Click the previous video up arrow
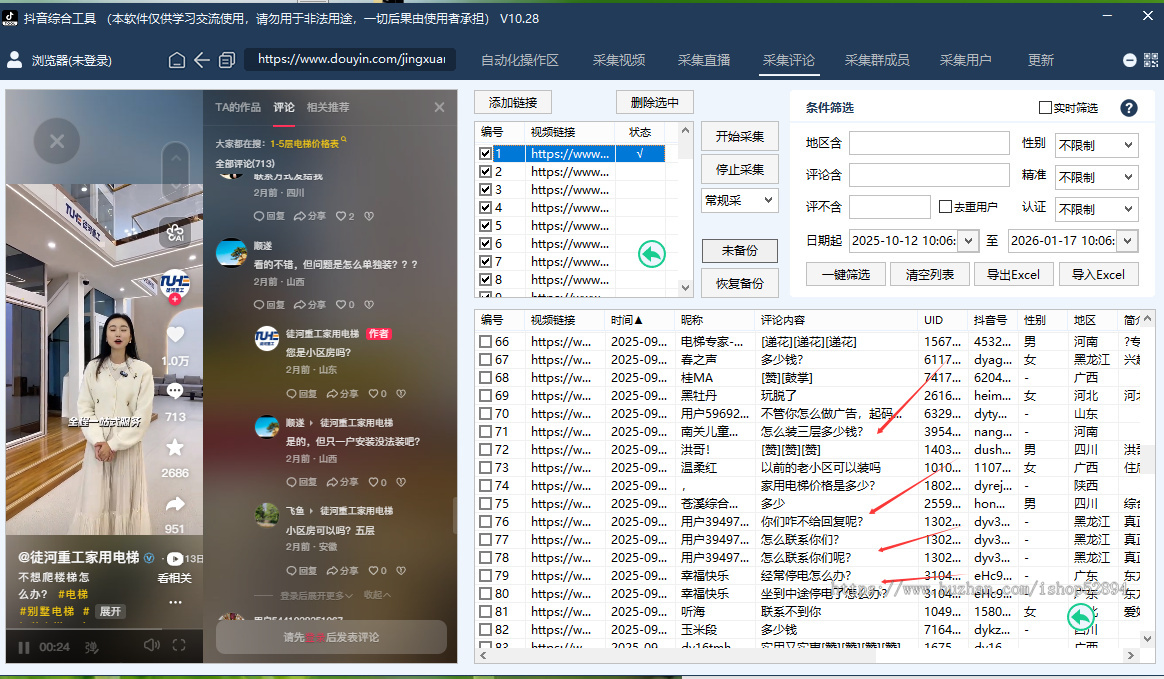 (175, 158)
